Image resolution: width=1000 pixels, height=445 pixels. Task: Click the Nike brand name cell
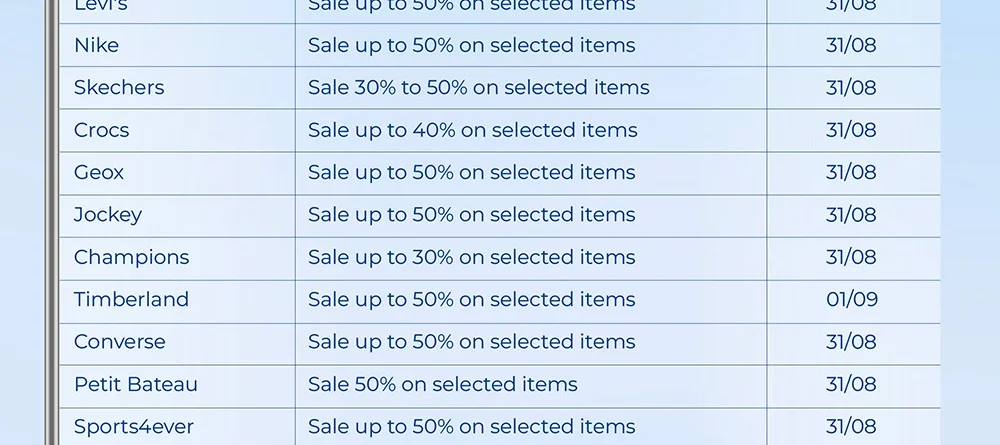[96, 45]
